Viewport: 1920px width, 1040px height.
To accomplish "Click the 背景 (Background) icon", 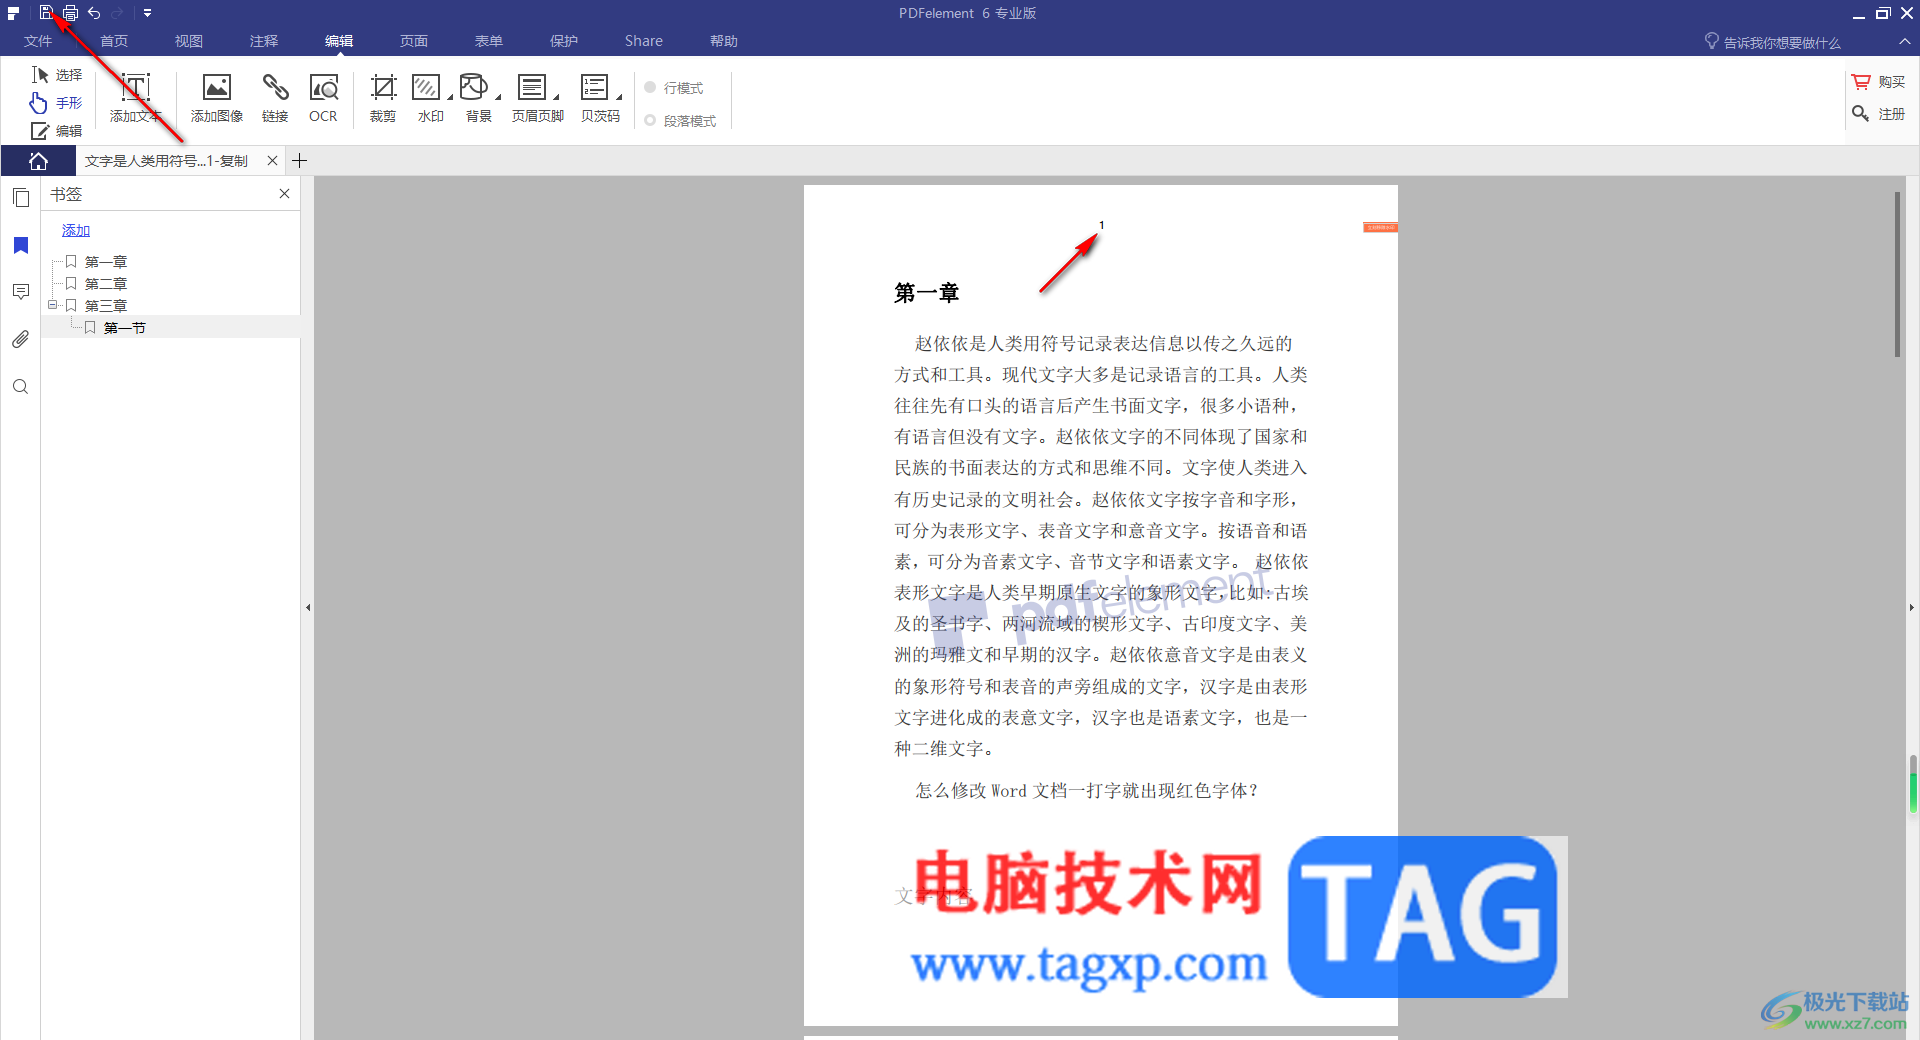I will pyautogui.click(x=474, y=88).
